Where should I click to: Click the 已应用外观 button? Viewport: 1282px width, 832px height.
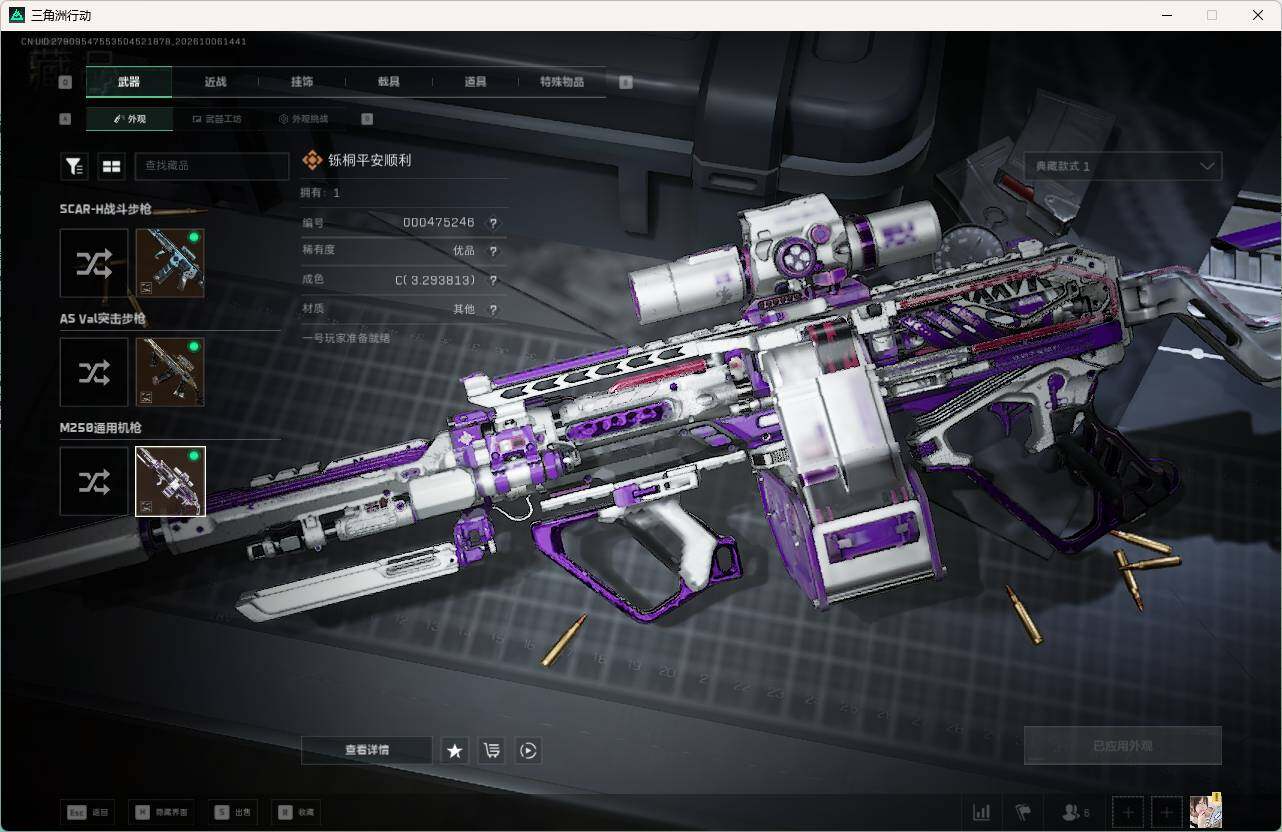point(1123,746)
